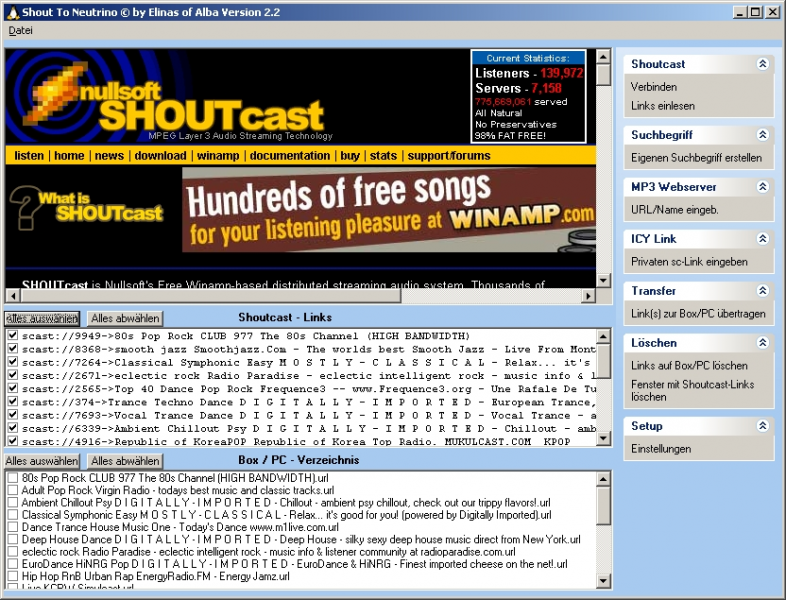Uncheck the Radio Paradise eclectic rock scast link
786x600 pixels.
[13, 375]
